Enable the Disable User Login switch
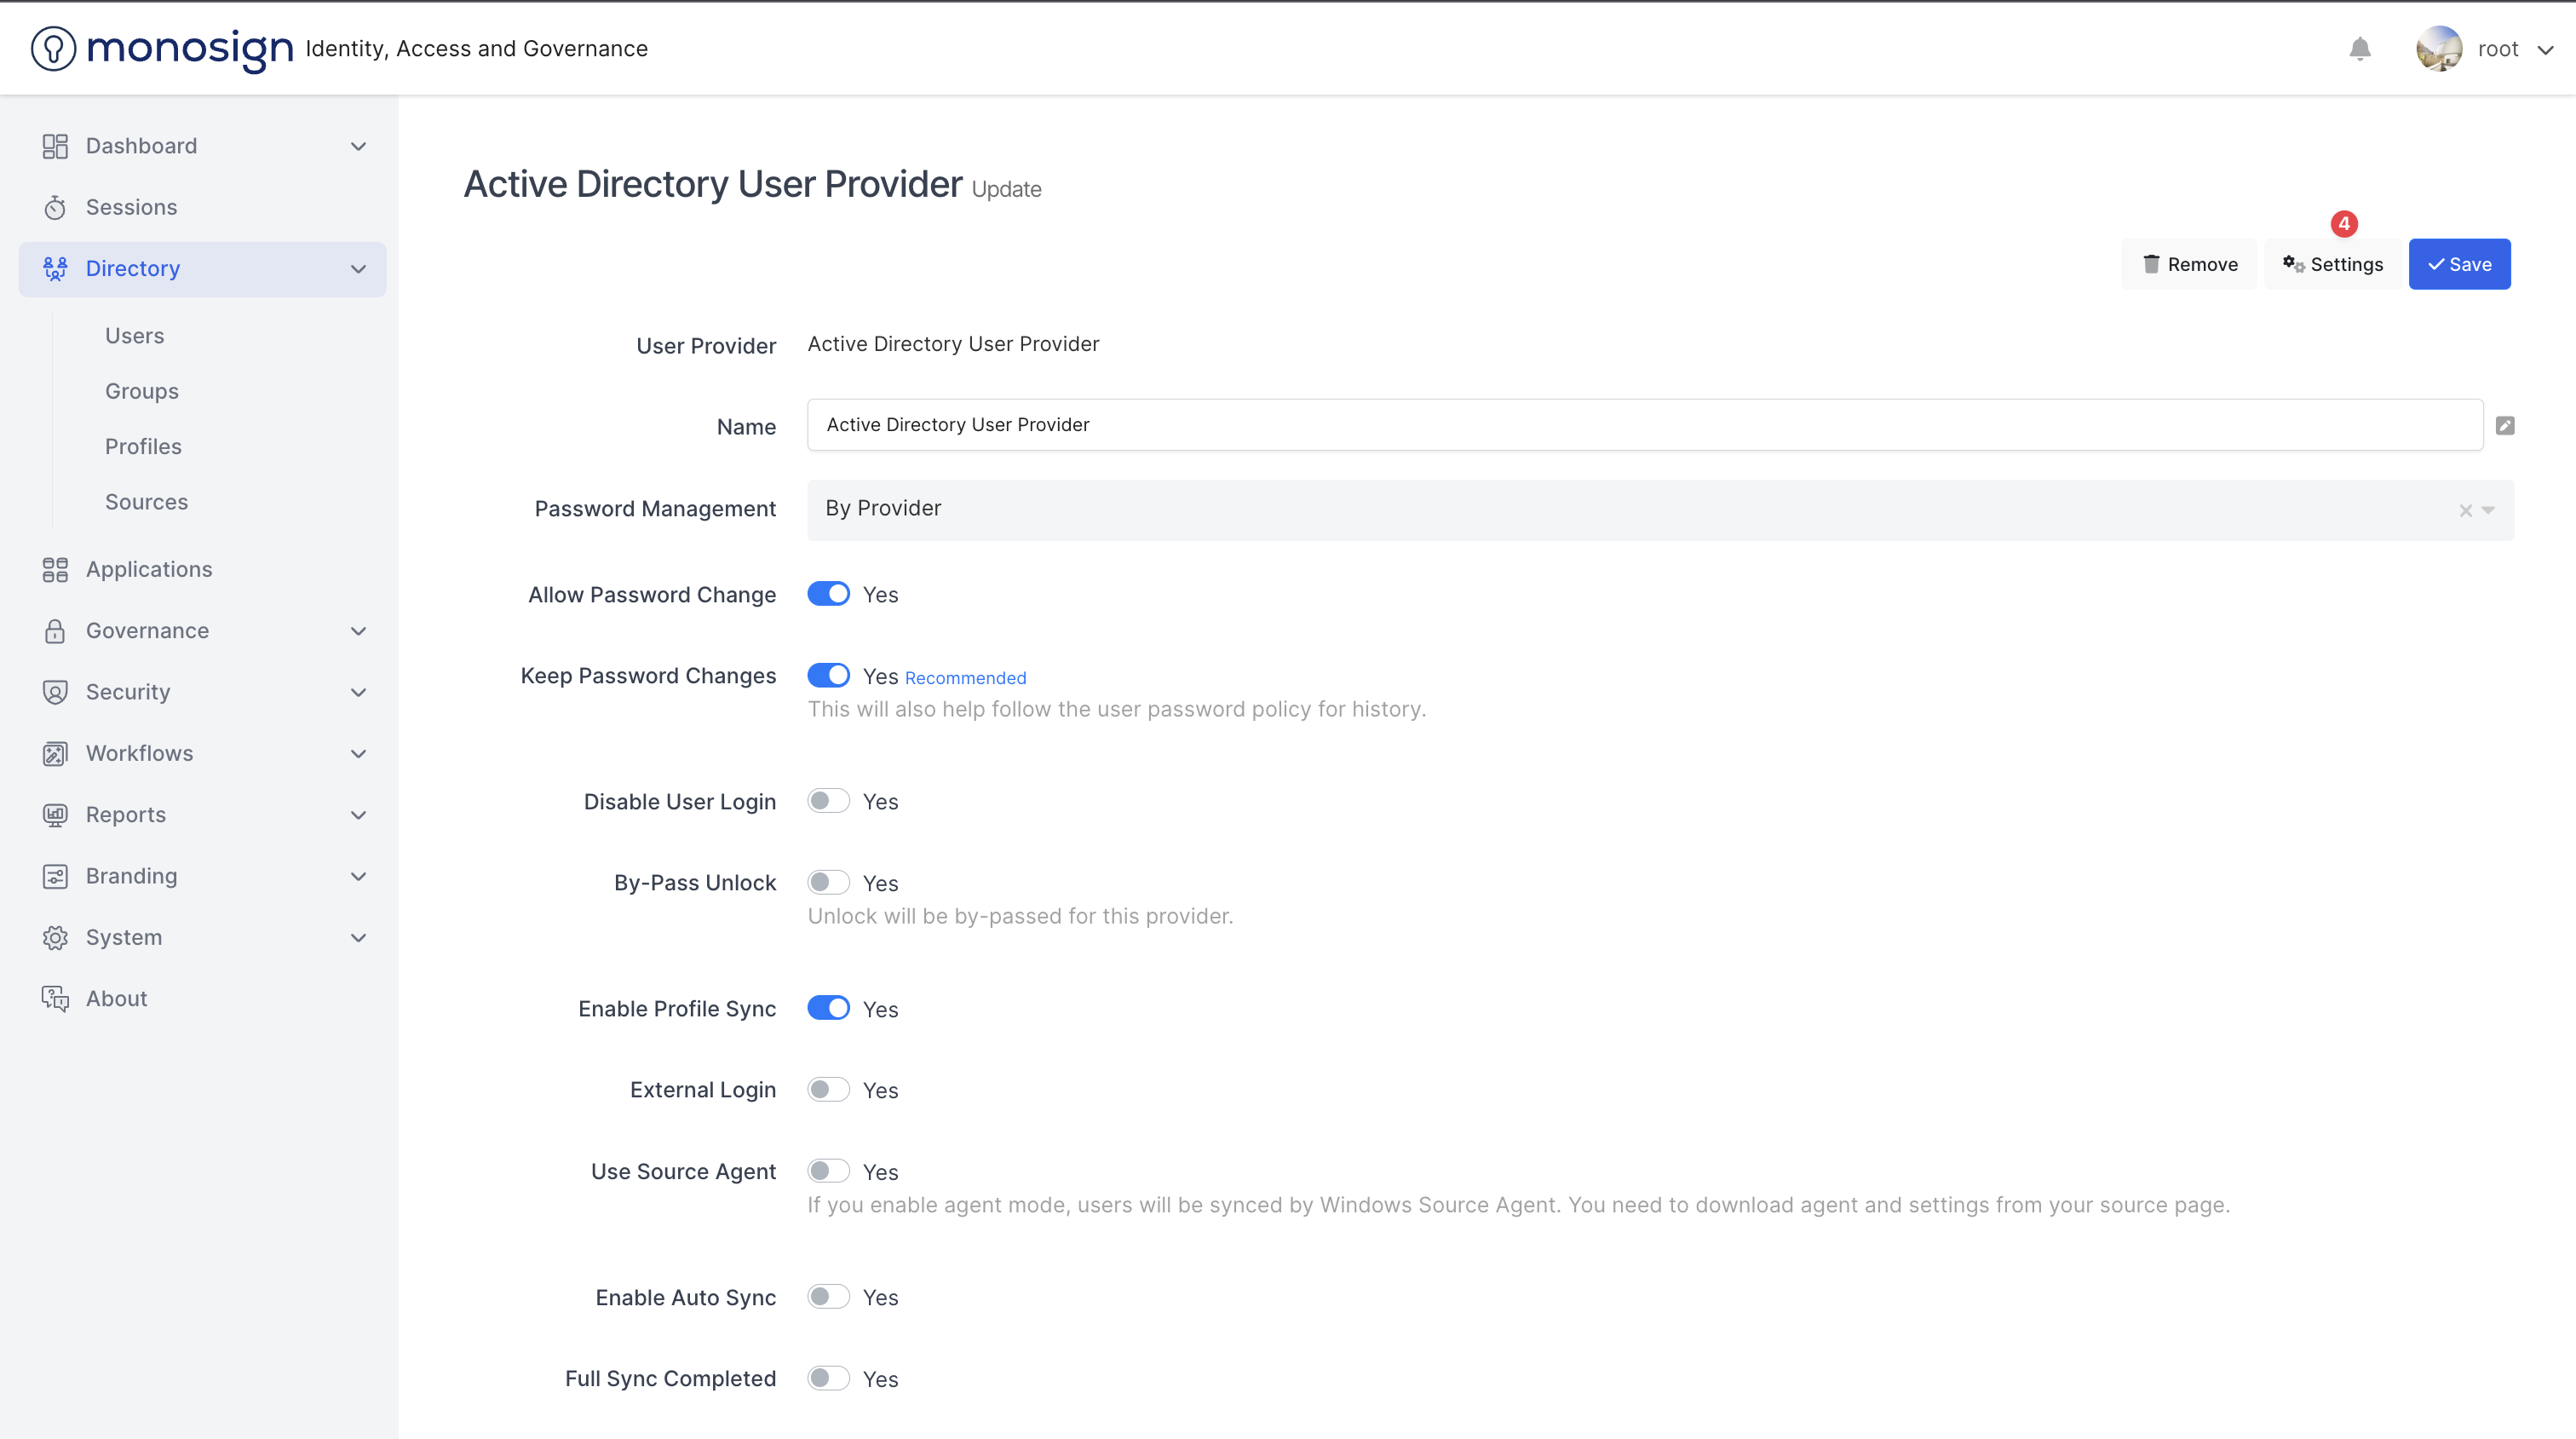2576x1439 pixels. (828, 801)
